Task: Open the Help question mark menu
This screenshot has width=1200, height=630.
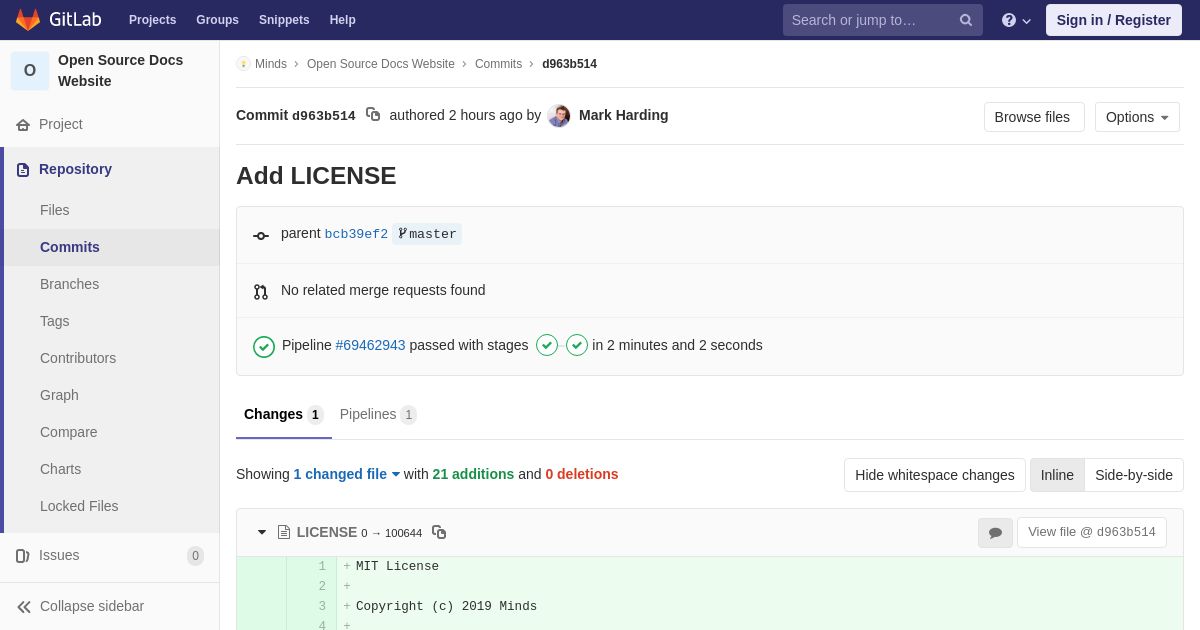Action: click(1015, 20)
